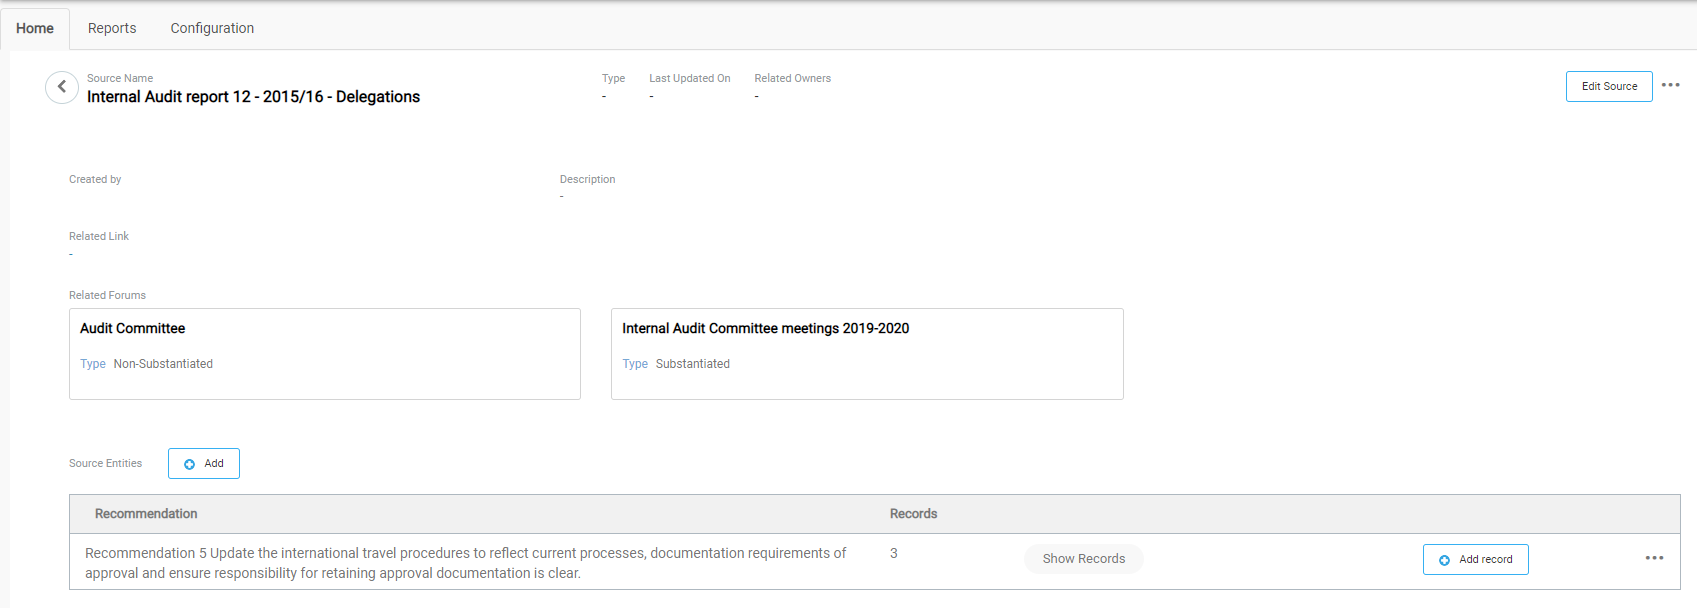Click the Records column header

(913, 514)
